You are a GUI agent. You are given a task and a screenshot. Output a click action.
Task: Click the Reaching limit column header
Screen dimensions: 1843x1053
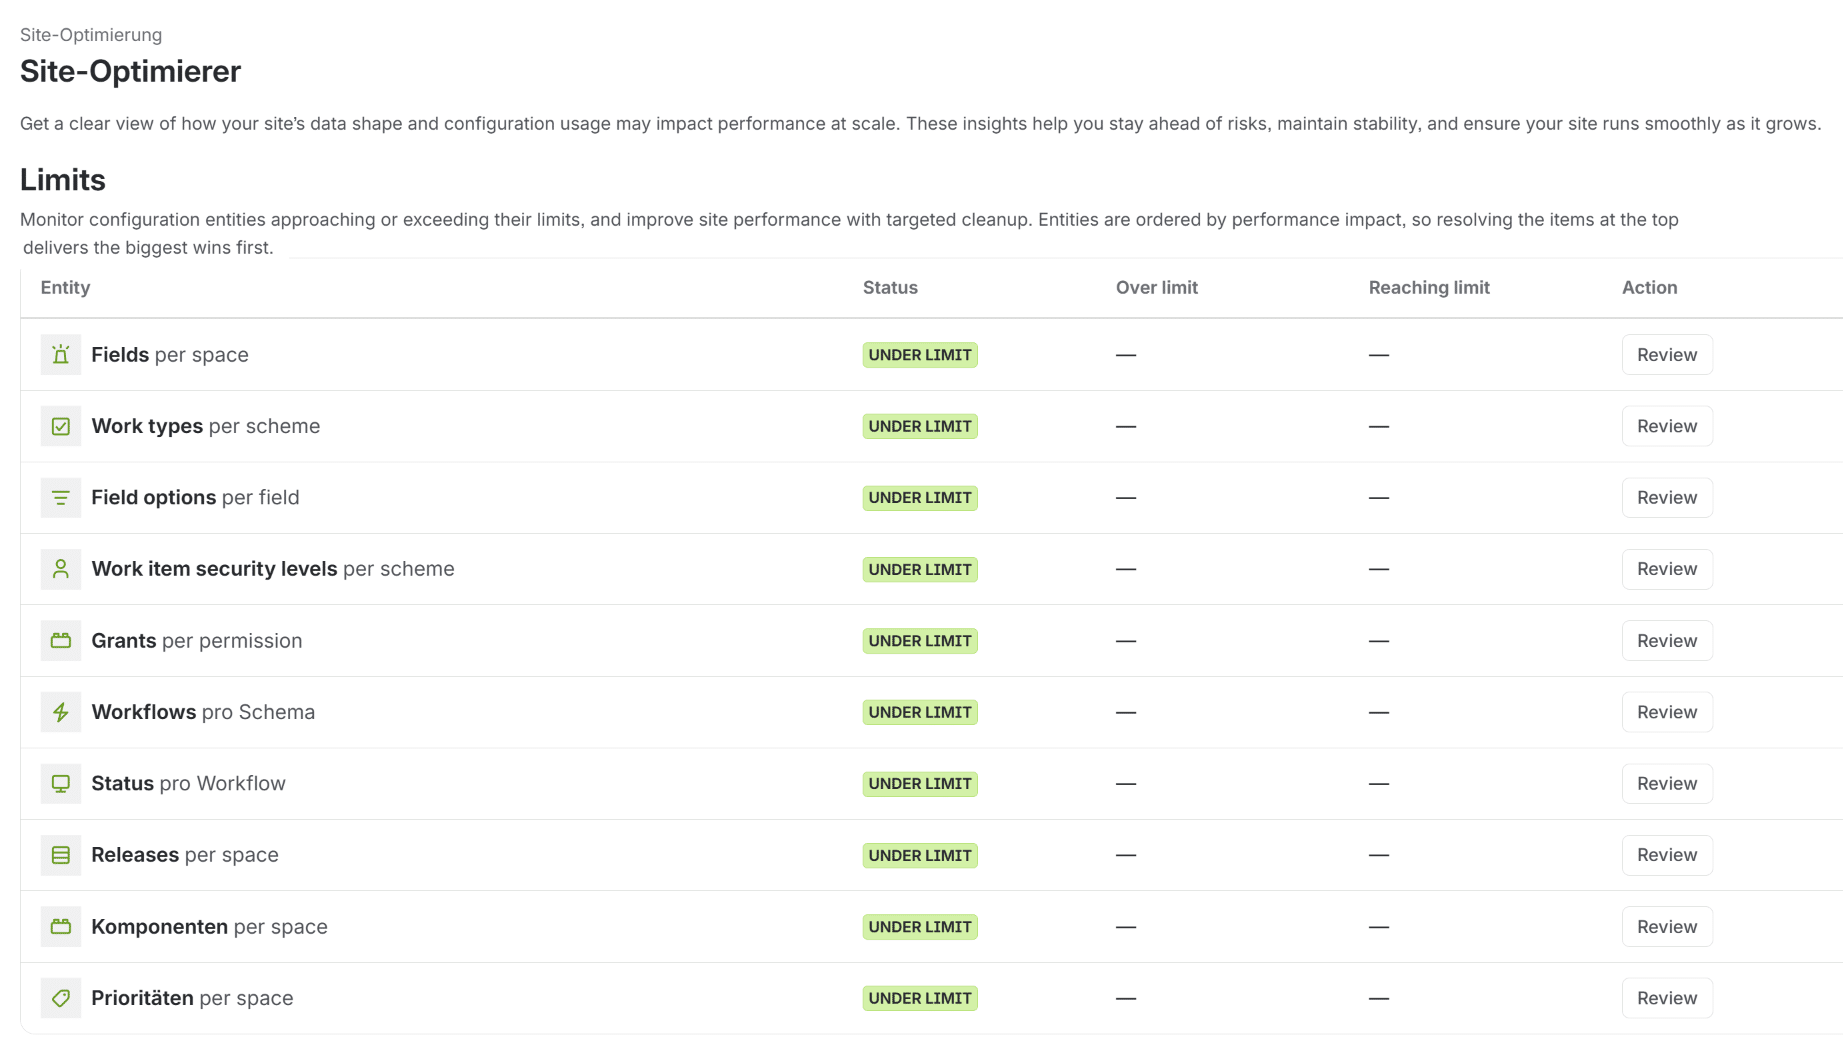click(1429, 288)
